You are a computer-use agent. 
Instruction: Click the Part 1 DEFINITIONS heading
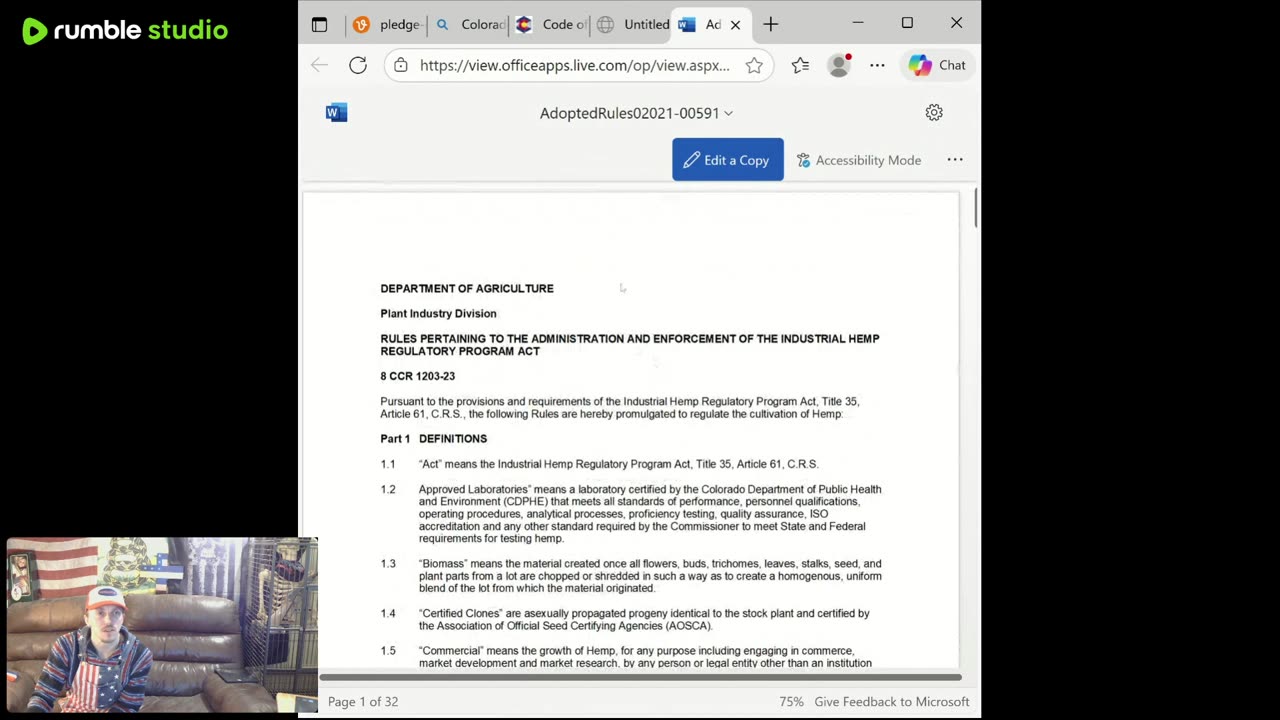pyautogui.click(x=434, y=439)
